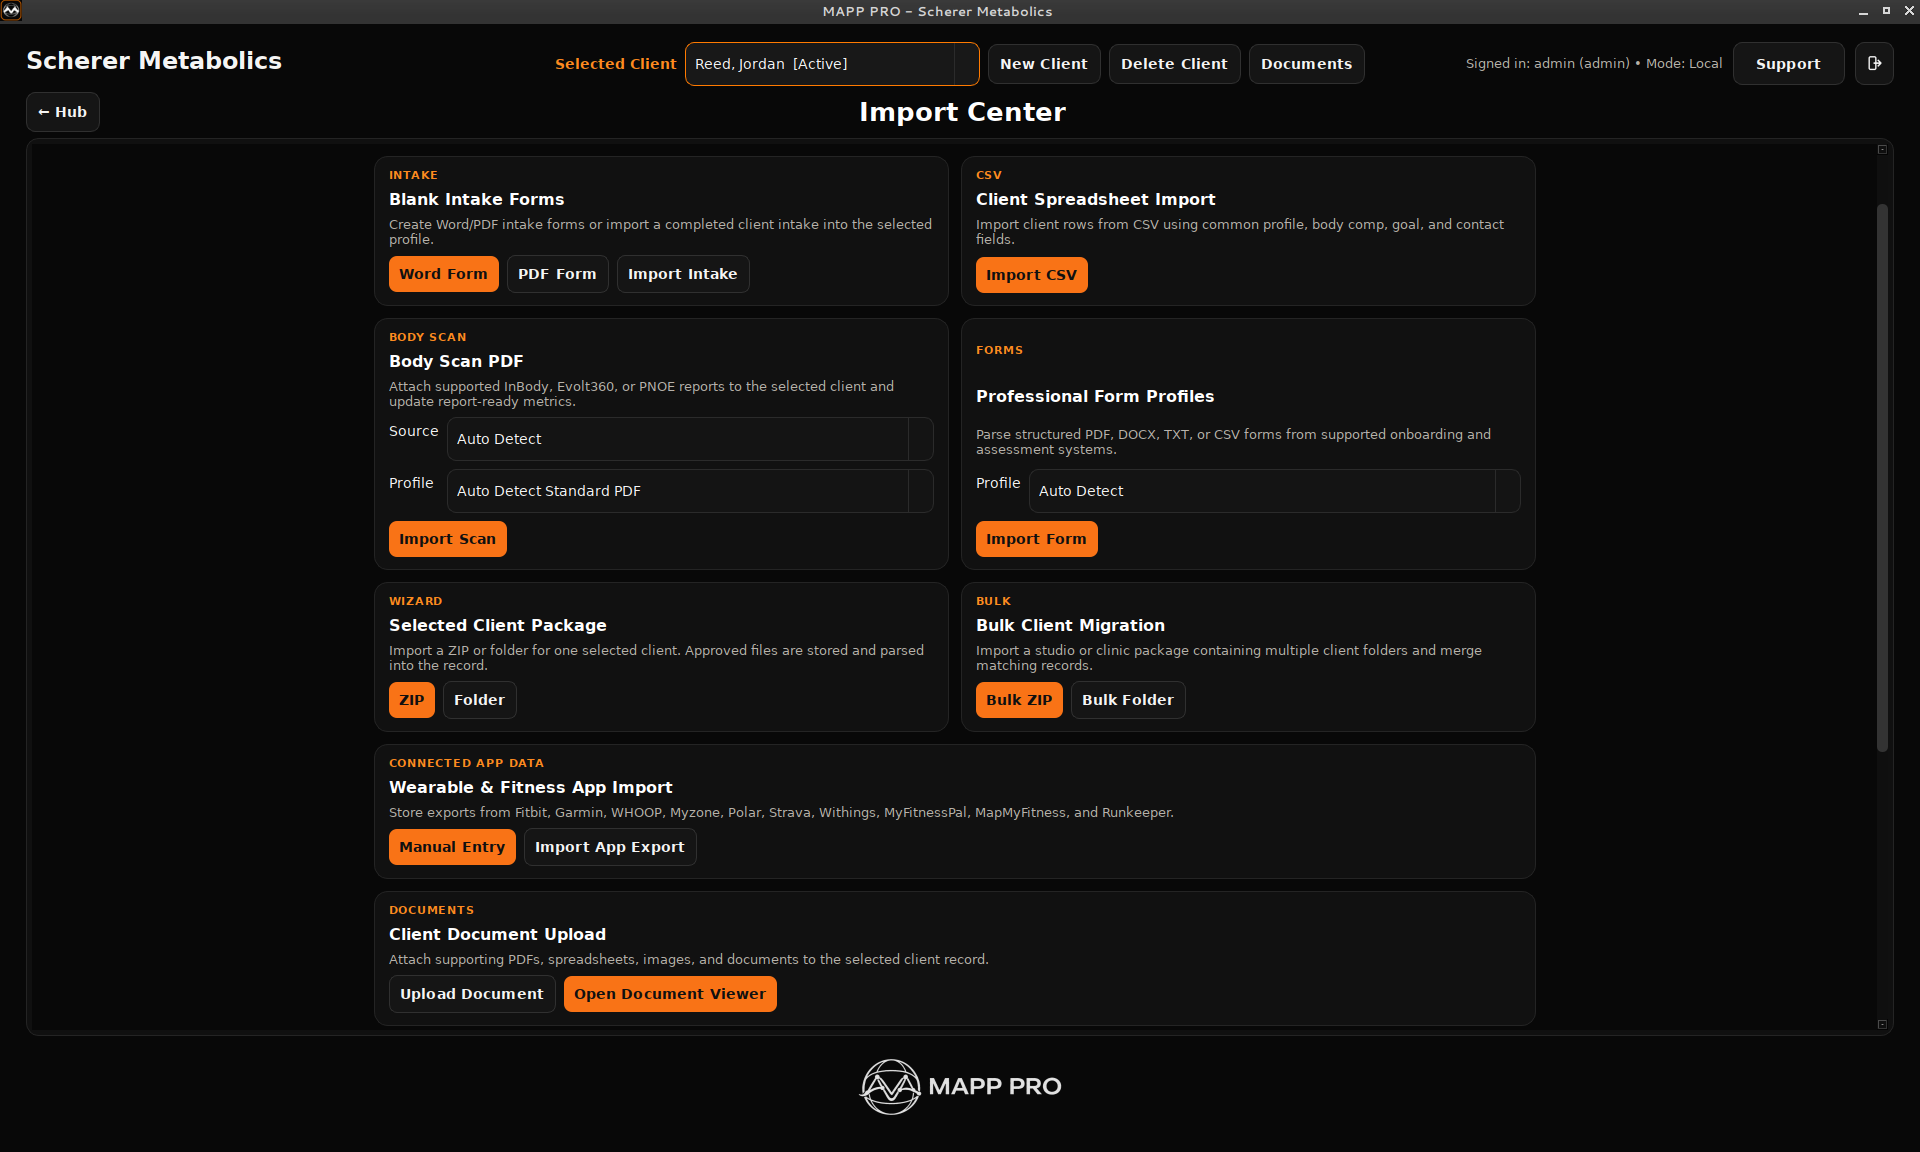Click the "DOCUMENTS" section label

point(432,910)
